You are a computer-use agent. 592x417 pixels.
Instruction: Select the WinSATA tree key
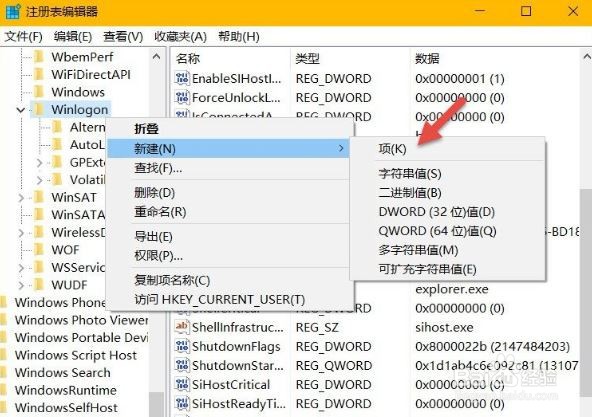78,215
